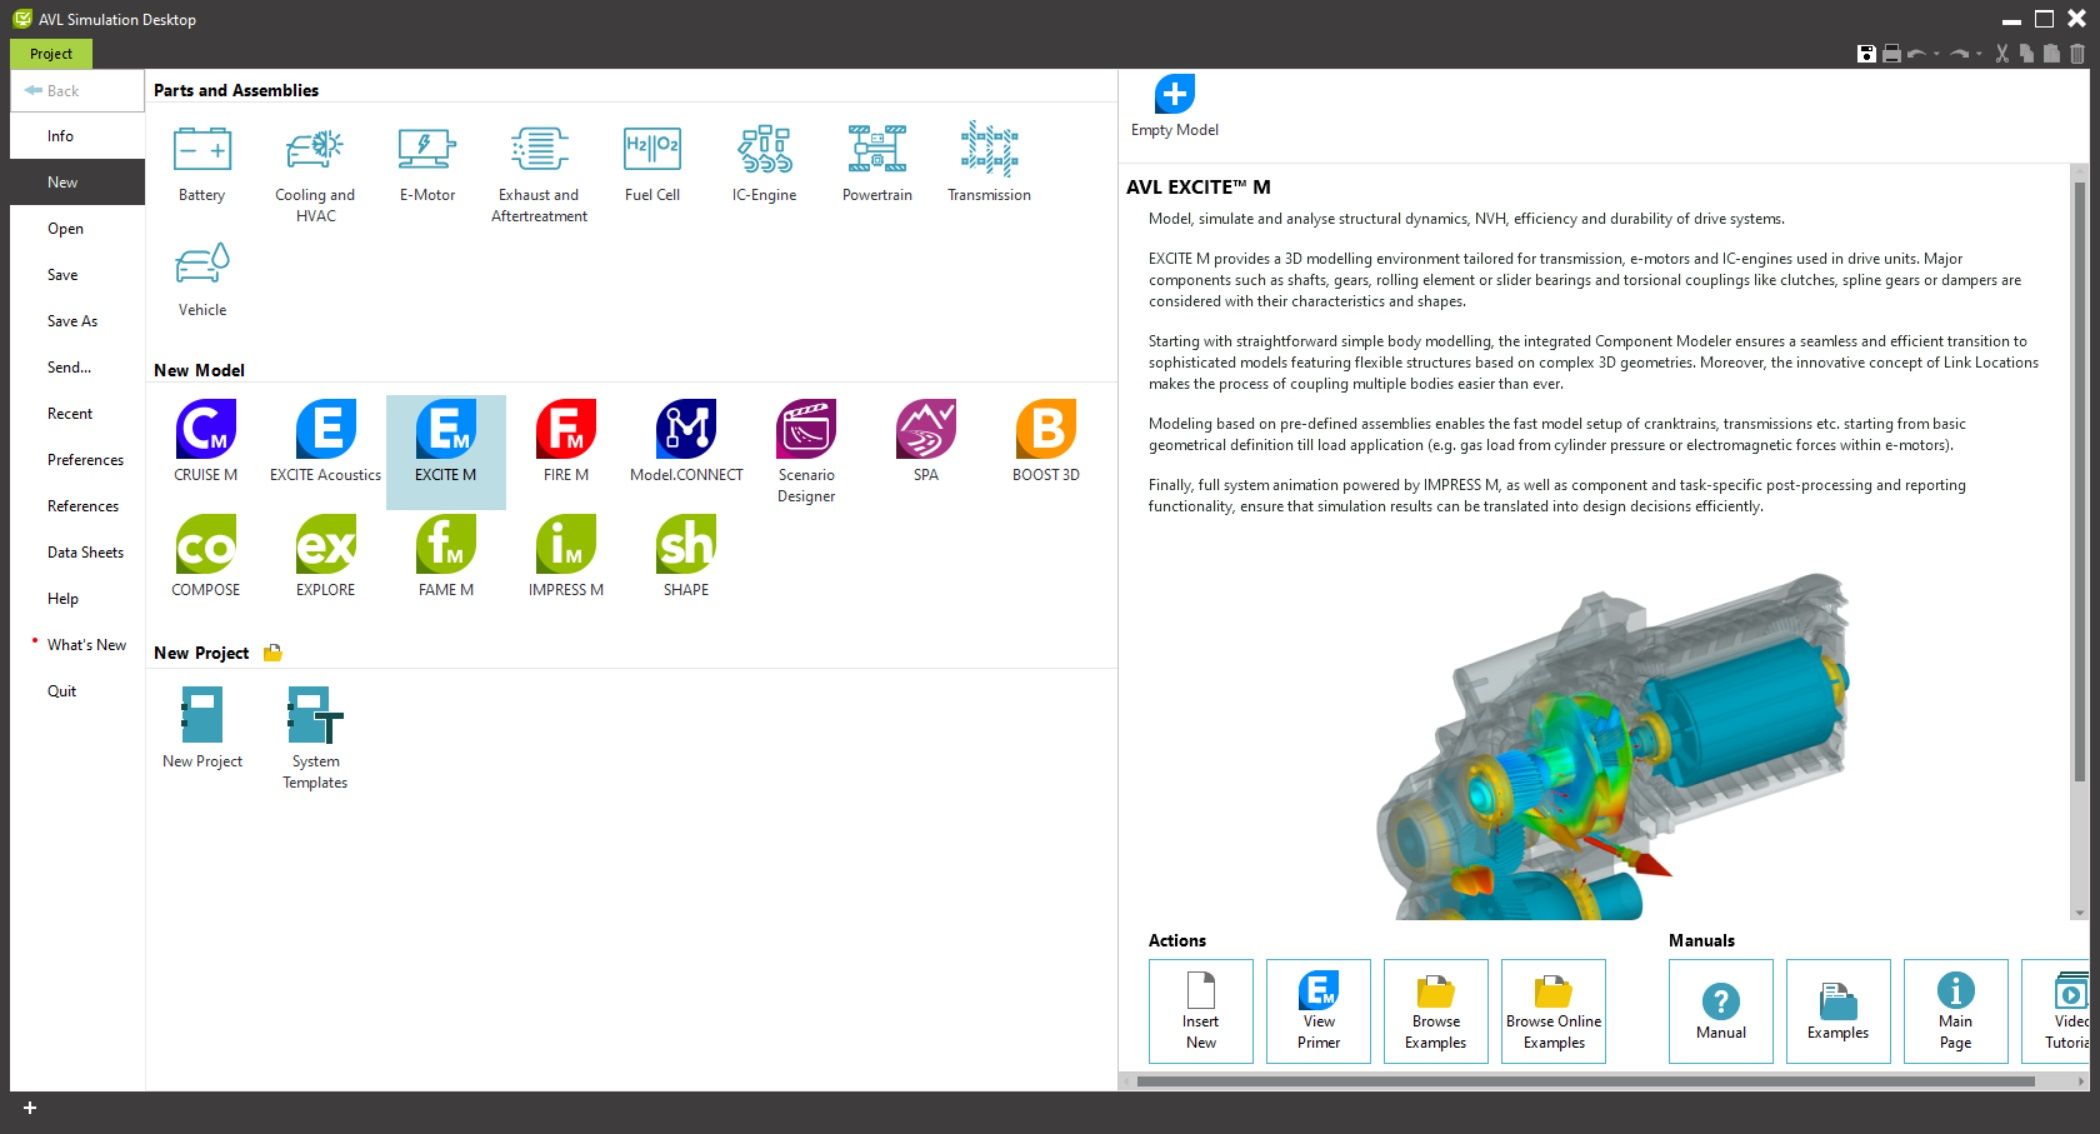Create a FAME M model
Image resolution: width=2100 pixels, height=1134 pixels.
tap(446, 556)
